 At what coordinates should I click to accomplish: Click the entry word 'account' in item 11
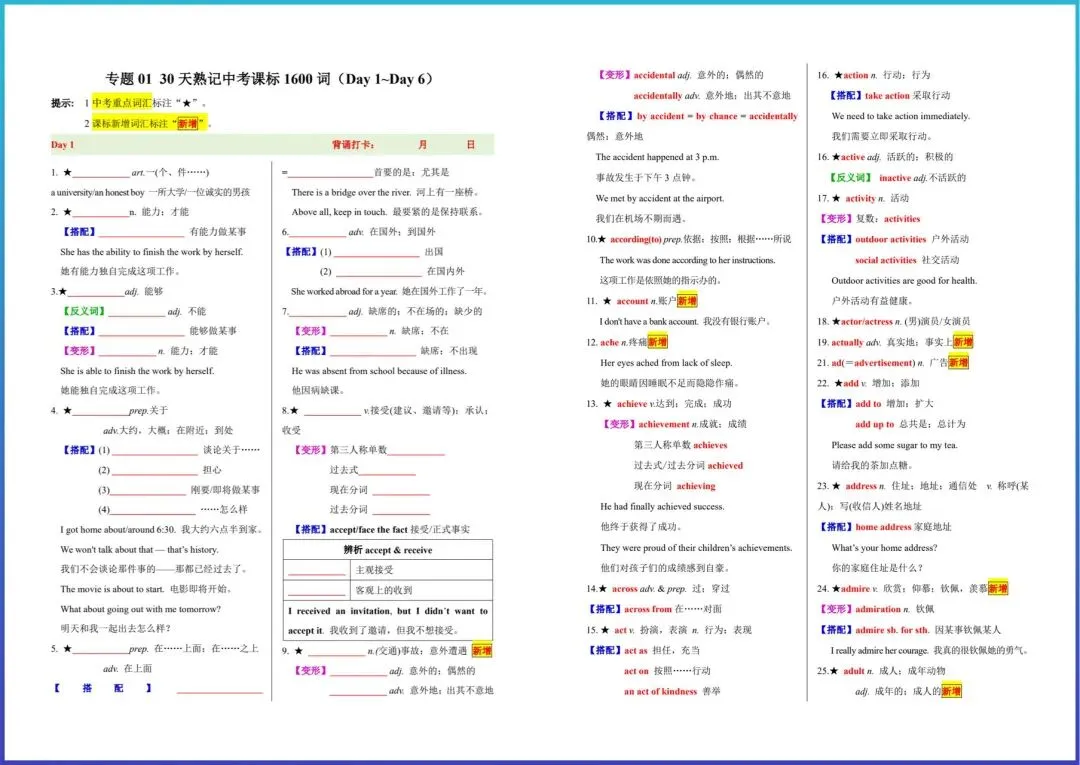tap(632, 301)
